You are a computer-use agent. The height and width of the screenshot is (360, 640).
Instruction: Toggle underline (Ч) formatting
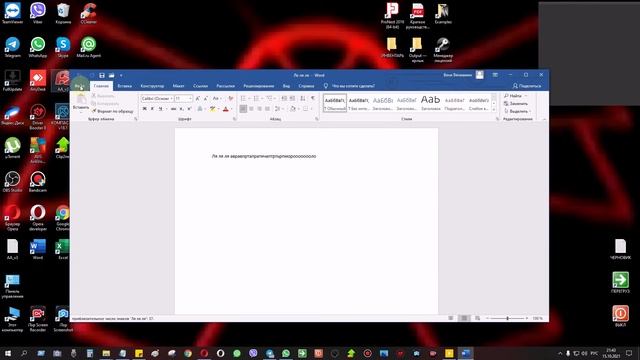pos(160,109)
